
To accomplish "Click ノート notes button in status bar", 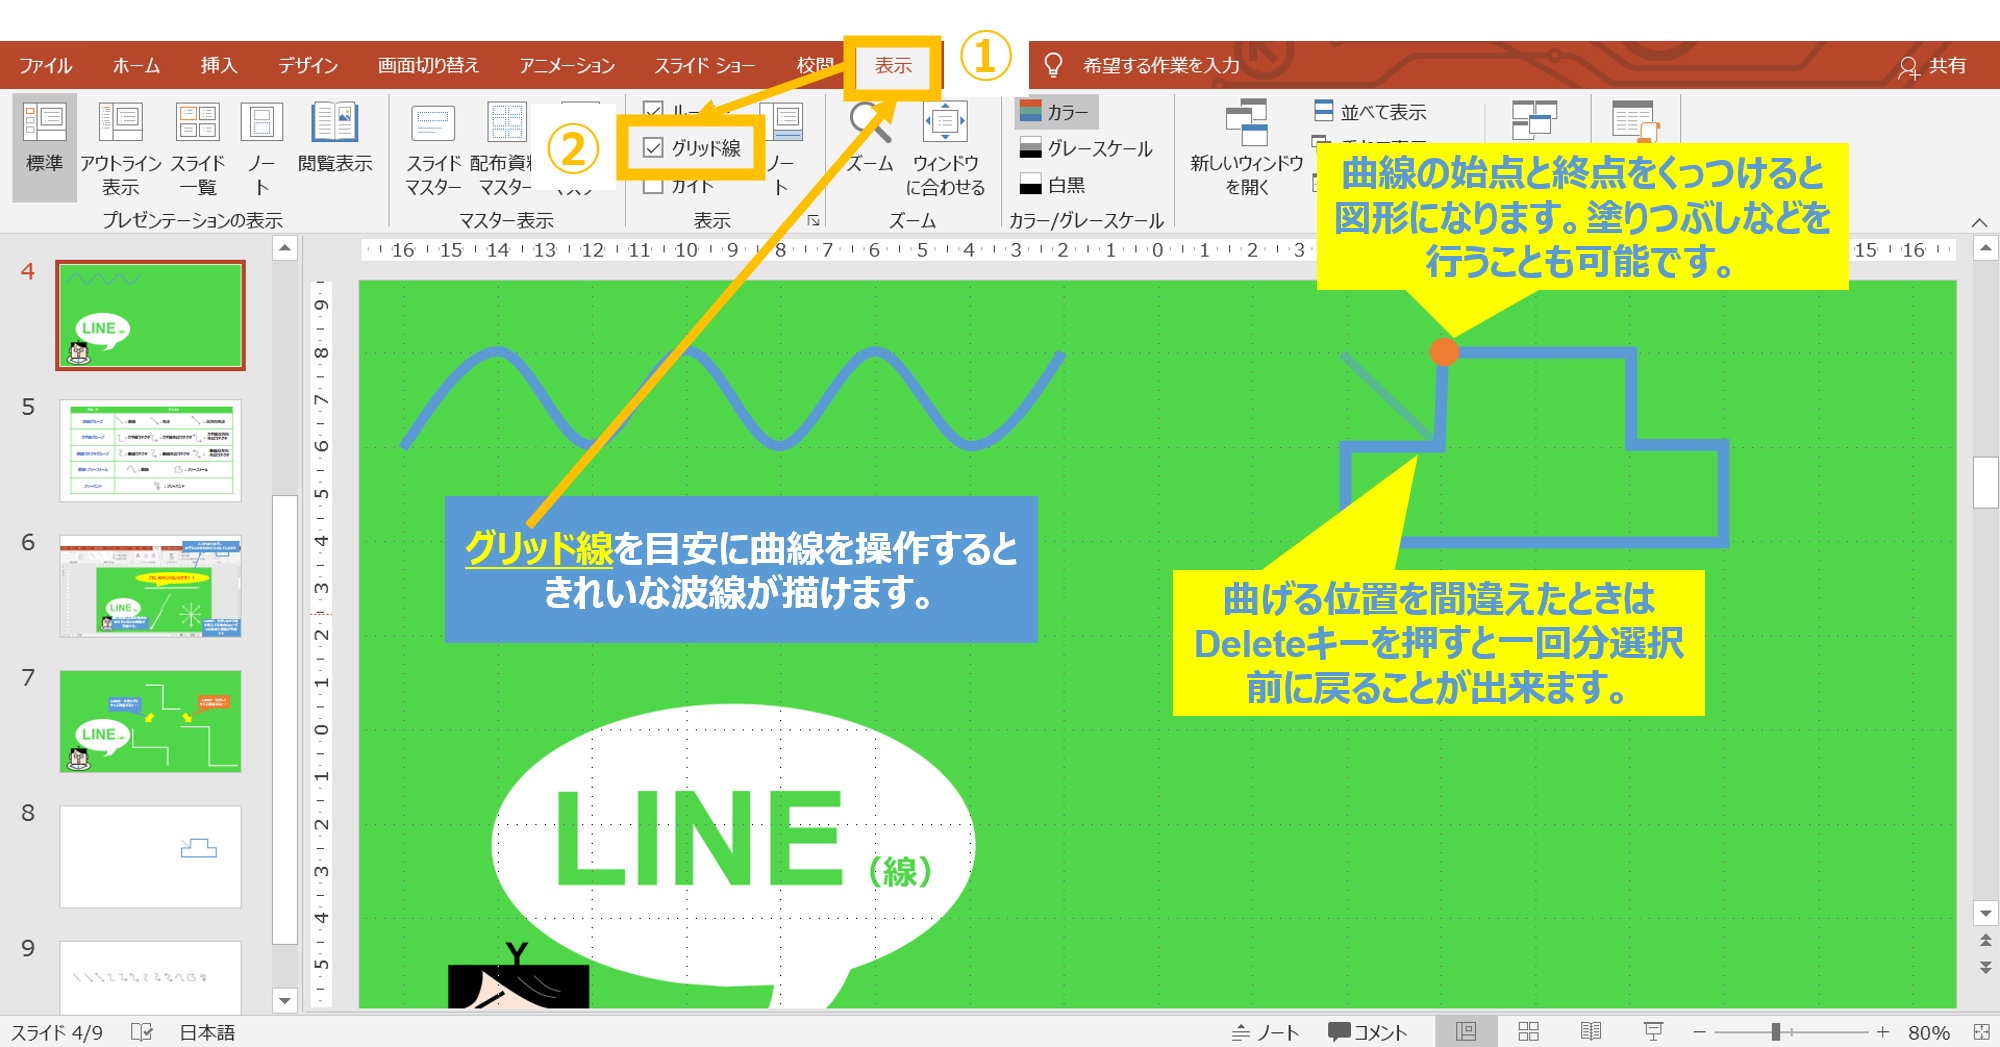I will pyautogui.click(x=1265, y=1032).
